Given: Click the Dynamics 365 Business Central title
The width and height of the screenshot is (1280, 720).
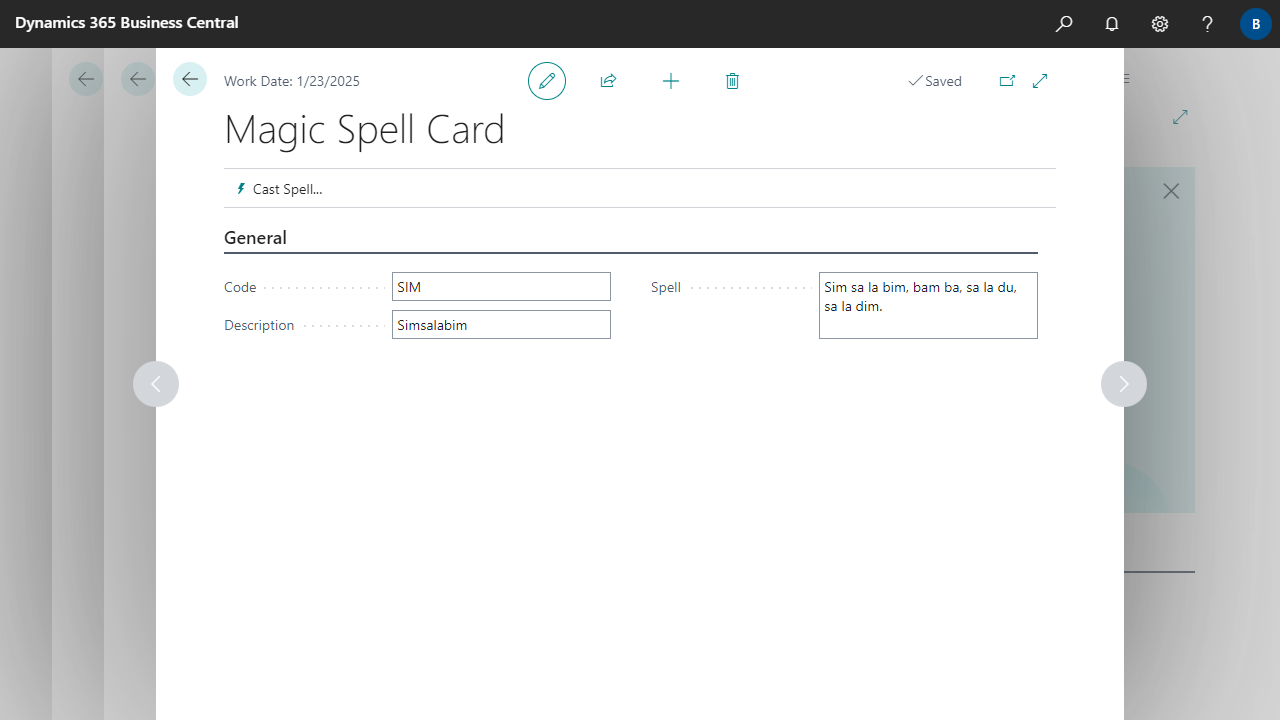Looking at the screenshot, I should pos(127,23).
